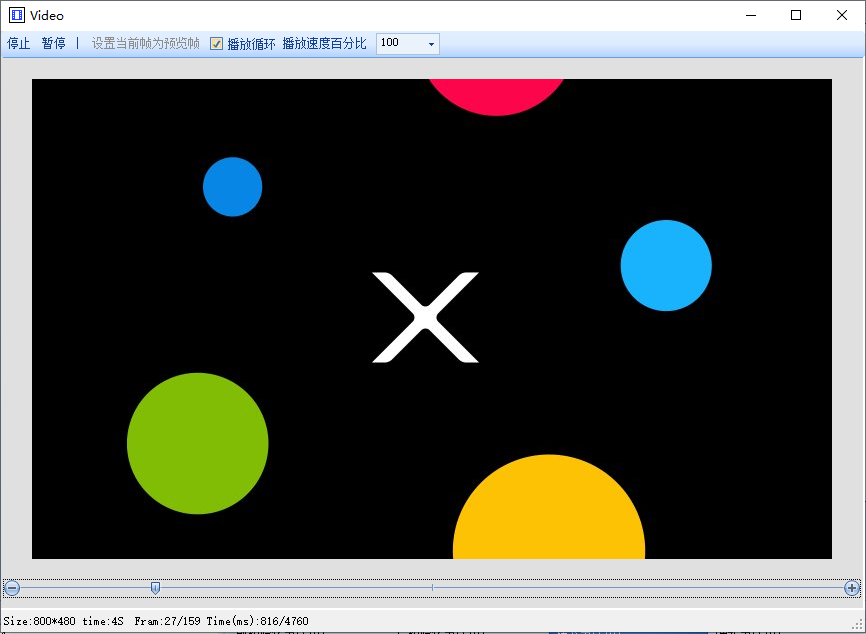This screenshot has height=634, width=866.
Task: Click the green circle in the video
Action: click(197, 444)
